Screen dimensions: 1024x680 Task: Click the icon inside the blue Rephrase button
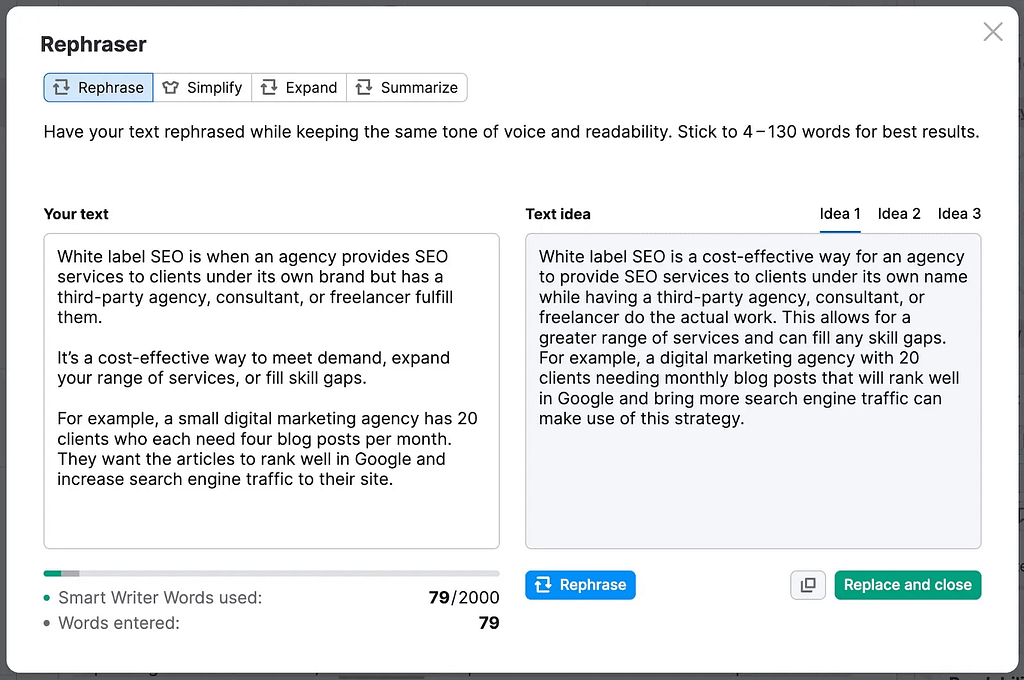tap(543, 585)
